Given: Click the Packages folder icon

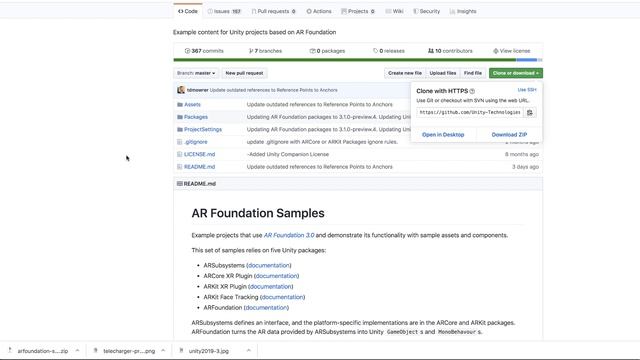Looking at the screenshot, I should tap(180, 117).
